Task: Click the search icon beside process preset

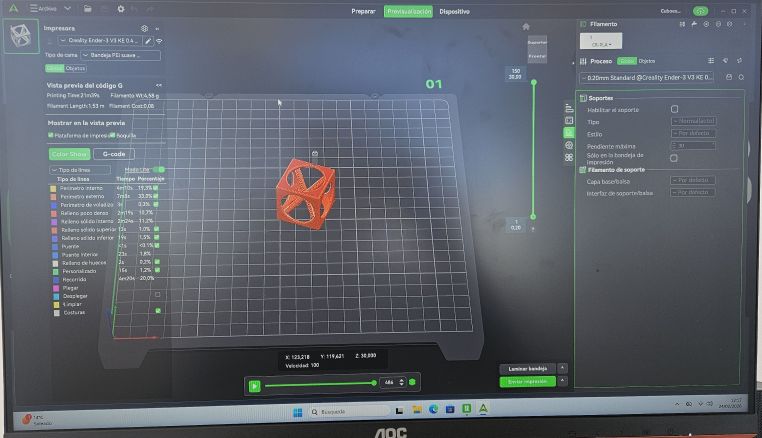Action: point(741,77)
